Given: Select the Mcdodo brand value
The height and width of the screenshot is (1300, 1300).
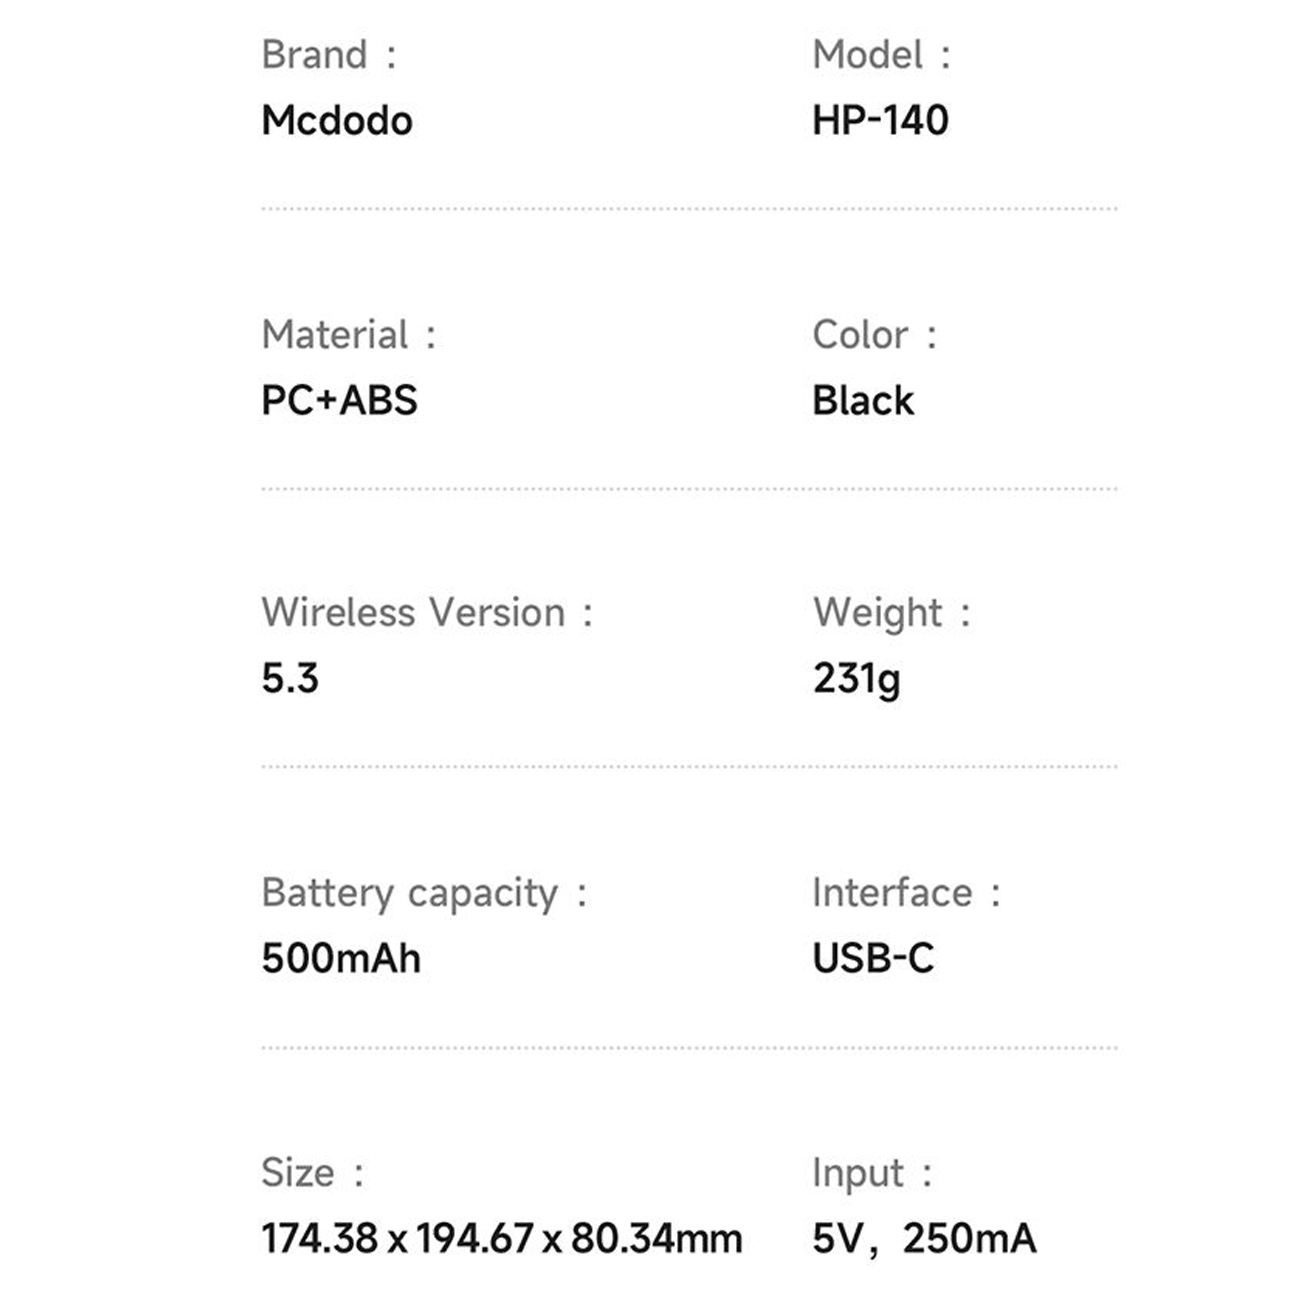Looking at the screenshot, I should point(337,121).
